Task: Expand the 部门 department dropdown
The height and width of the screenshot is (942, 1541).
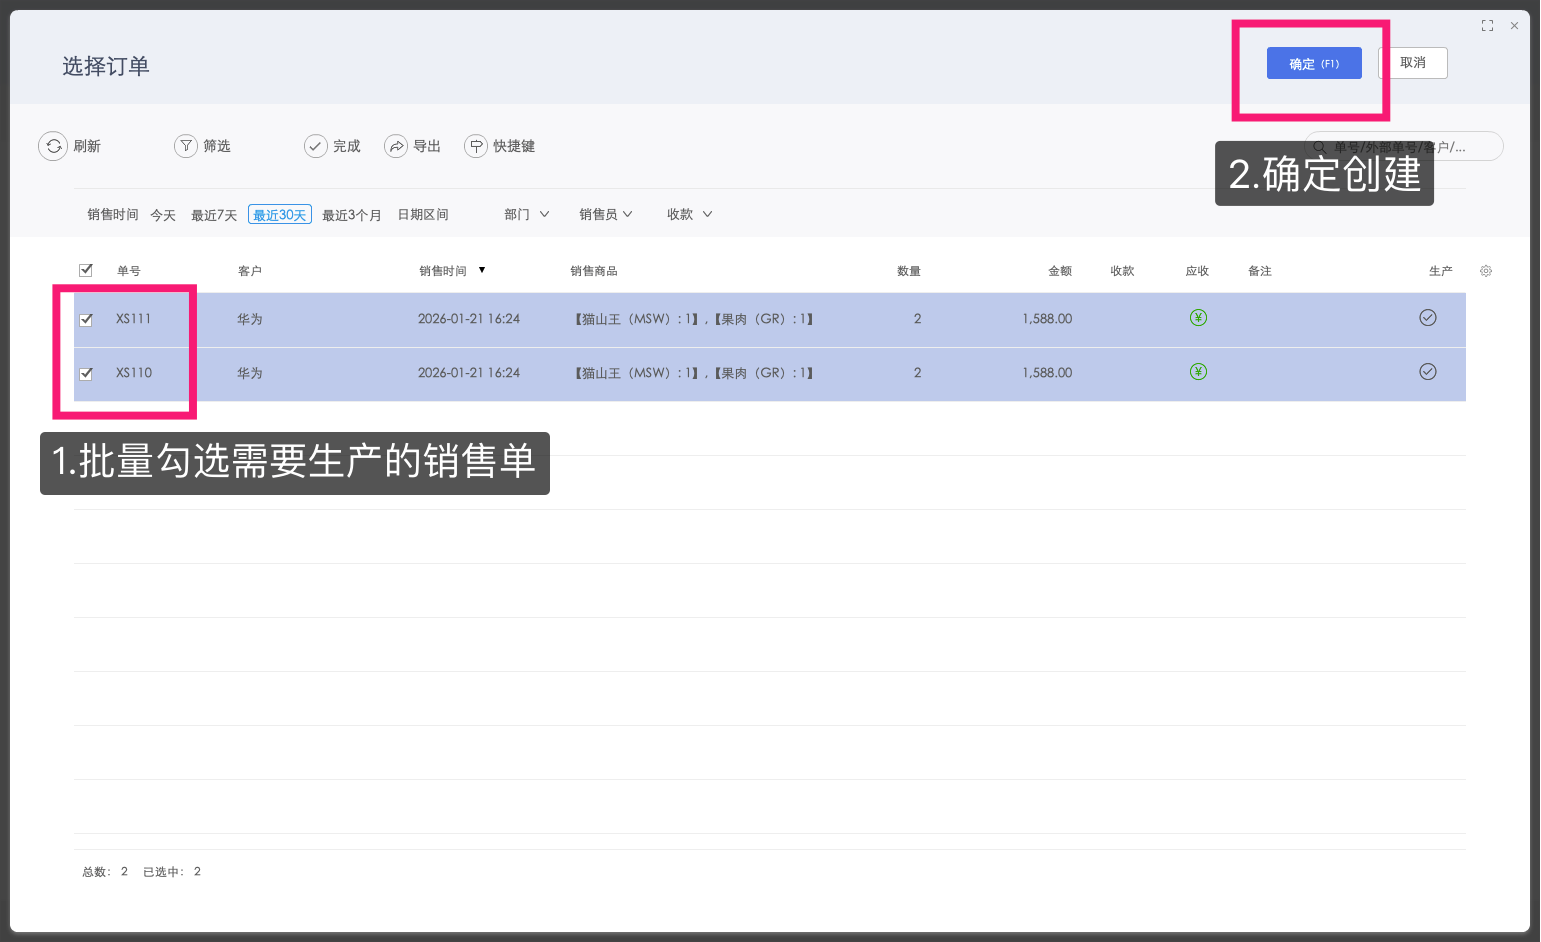Action: click(x=527, y=214)
